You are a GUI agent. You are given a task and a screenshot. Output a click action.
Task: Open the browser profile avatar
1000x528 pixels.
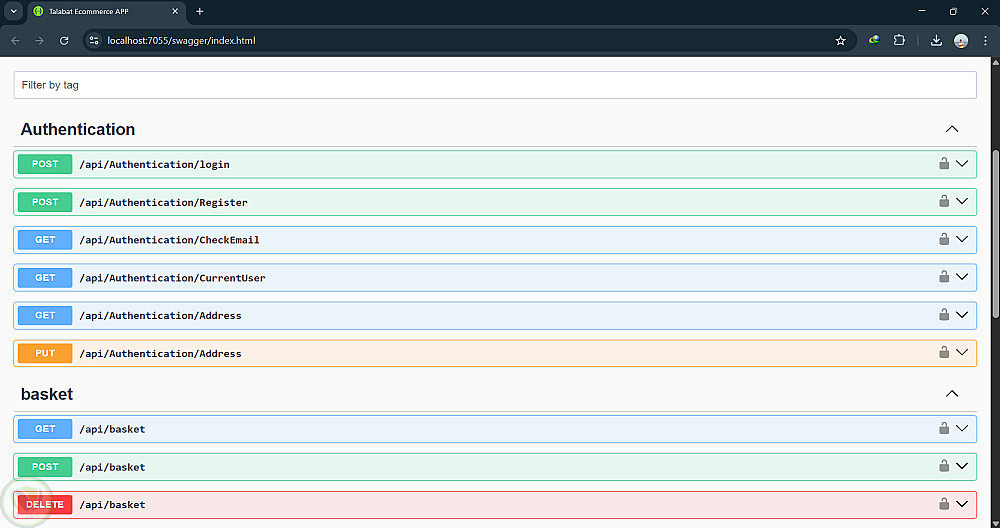961,41
